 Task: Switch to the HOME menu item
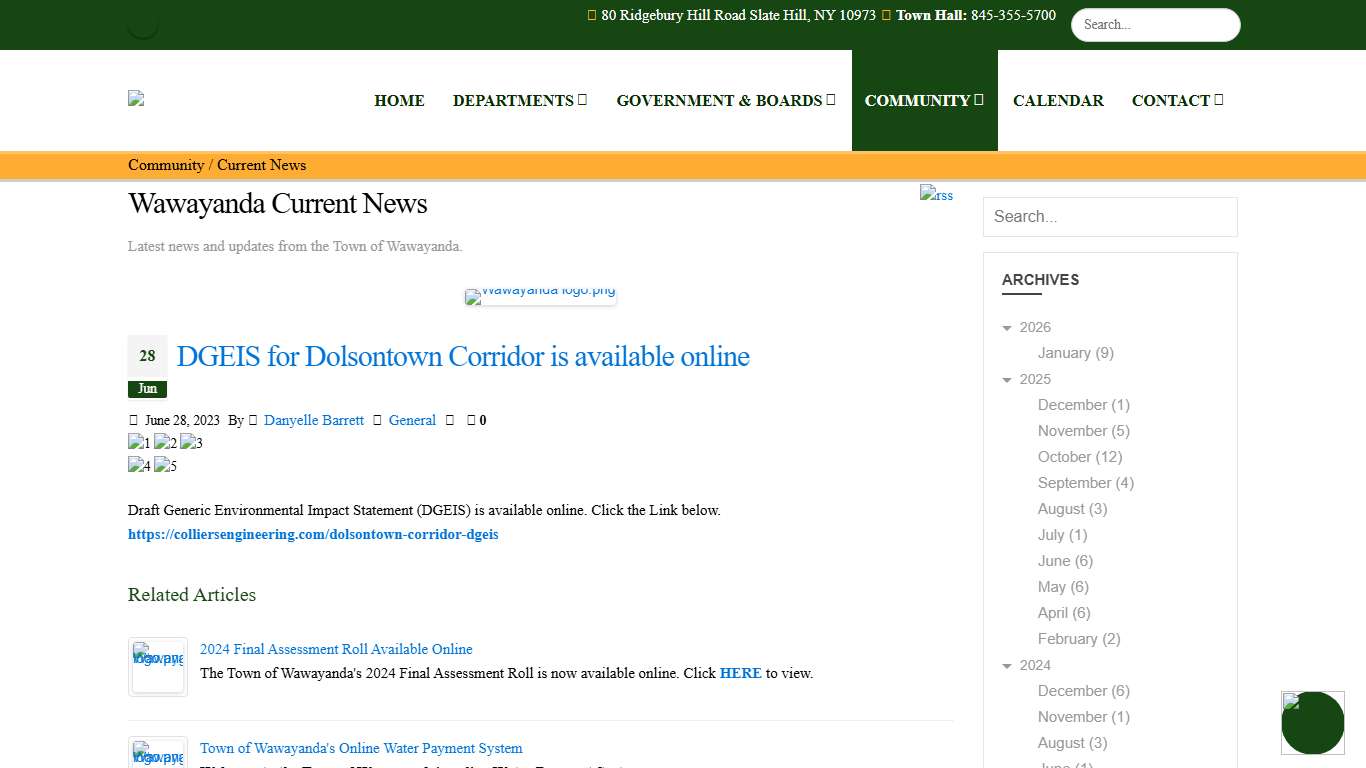(399, 100)
